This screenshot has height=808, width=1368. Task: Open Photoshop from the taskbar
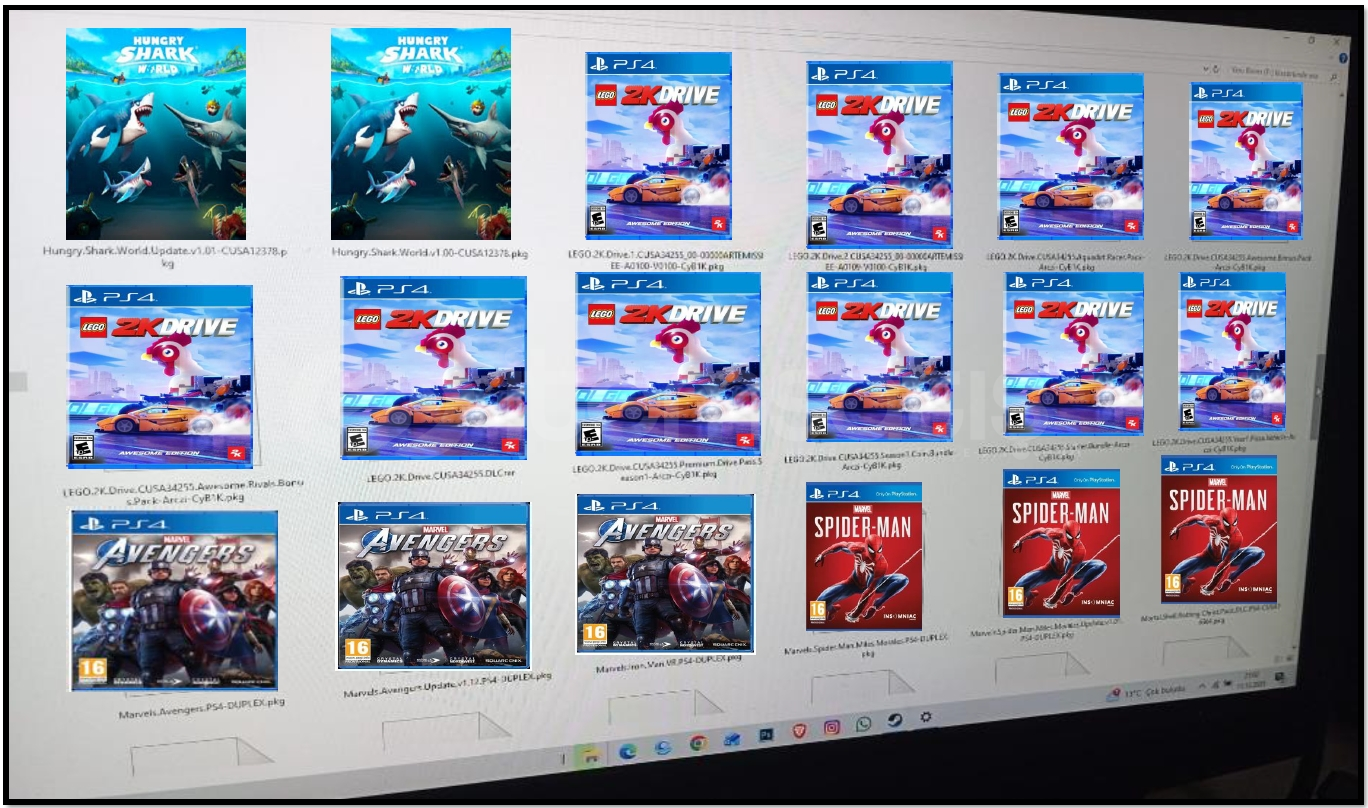(x=767, y=736)
